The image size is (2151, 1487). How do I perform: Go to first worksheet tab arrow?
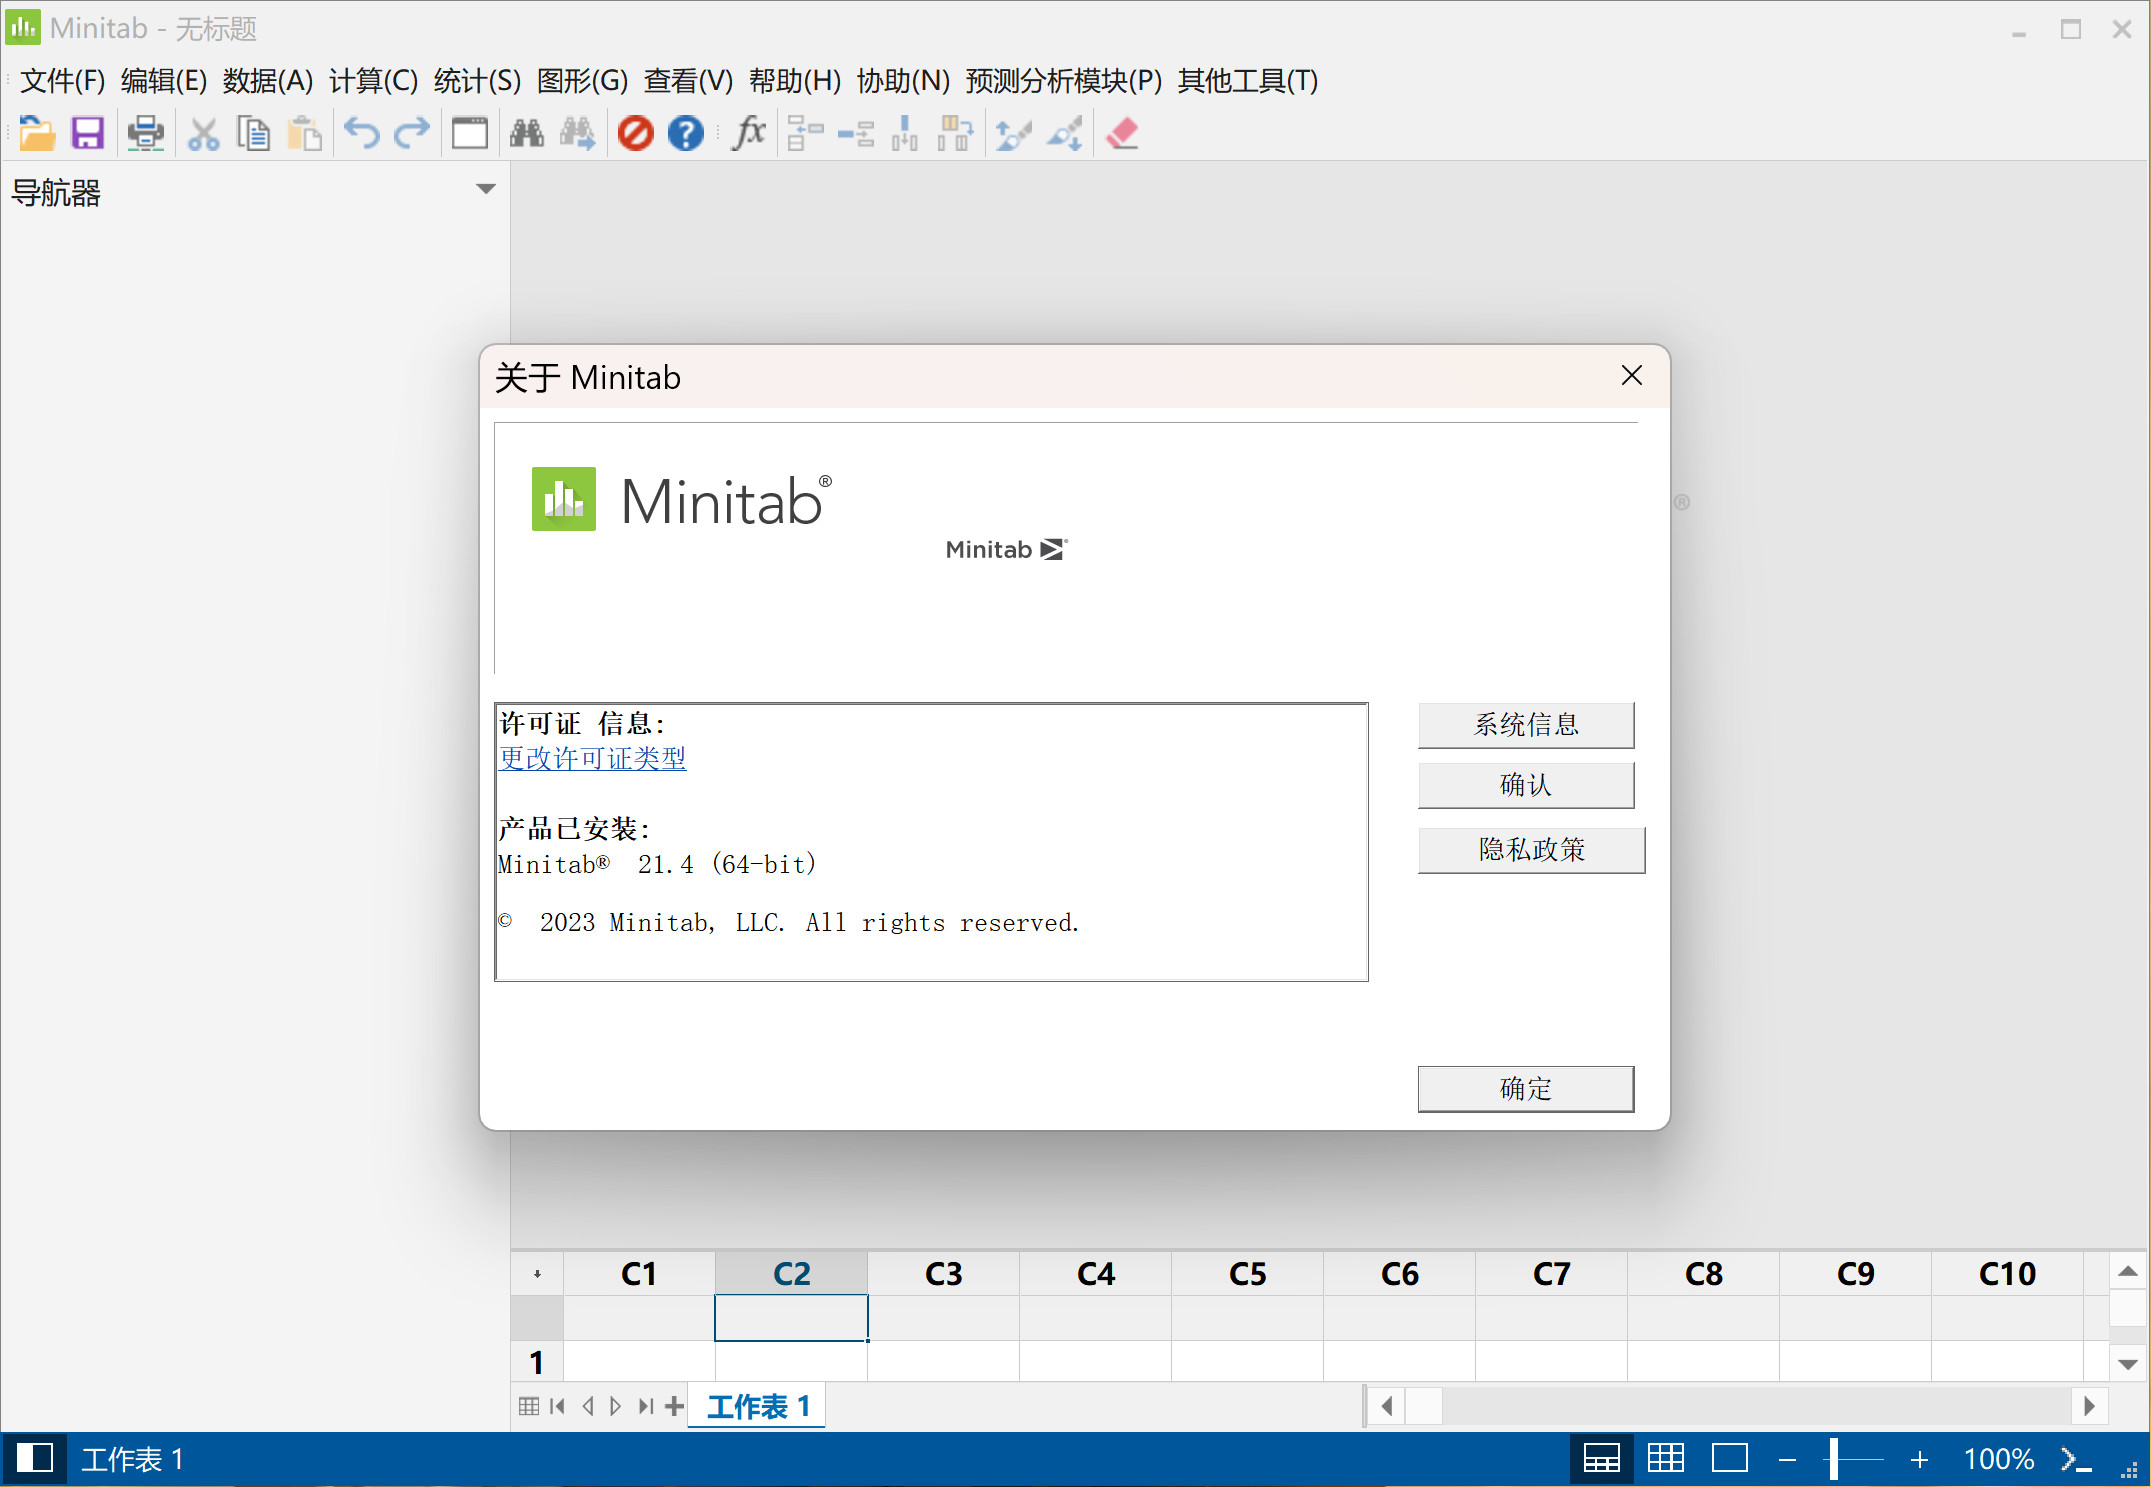pos(558,1407)
